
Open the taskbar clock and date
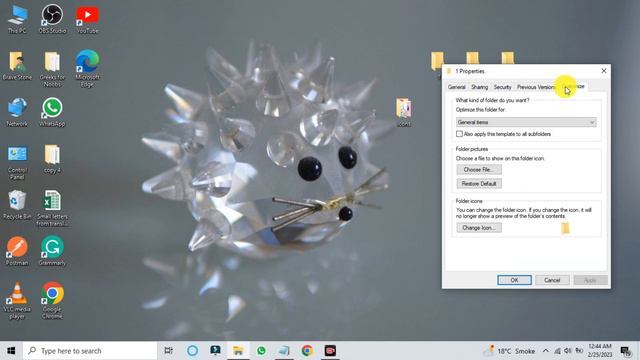tap(600, 351)
